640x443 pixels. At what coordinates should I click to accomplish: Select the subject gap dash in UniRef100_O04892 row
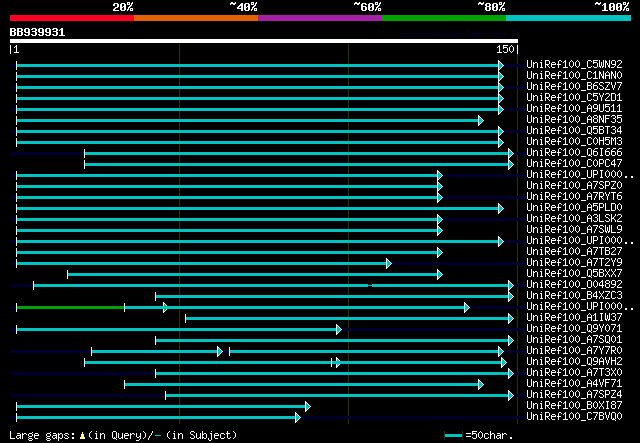370,285
